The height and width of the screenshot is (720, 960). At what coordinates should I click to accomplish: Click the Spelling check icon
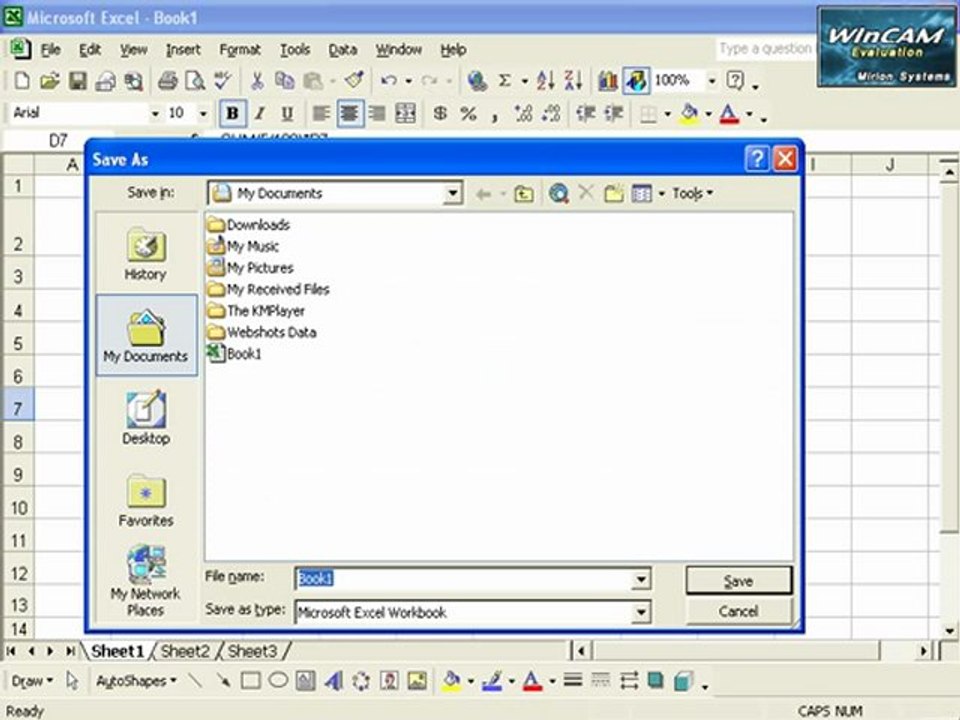click(223, 80)
